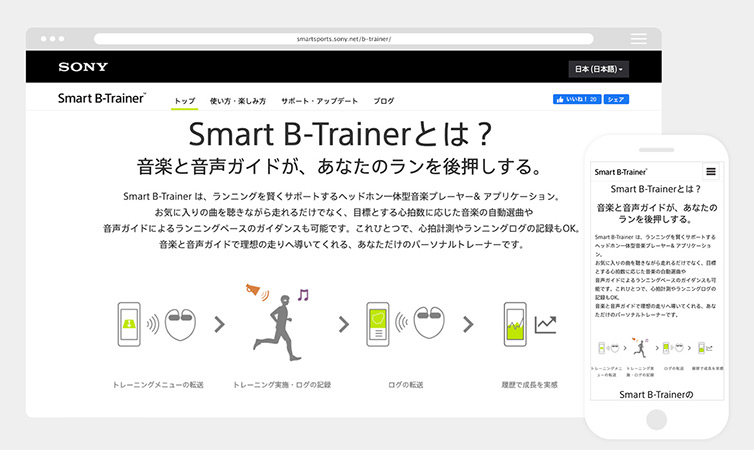The width and height of the screenshot is (754, 450).
Task: Open the mobile hamburger menu on the phone
Action: (711, 172)
